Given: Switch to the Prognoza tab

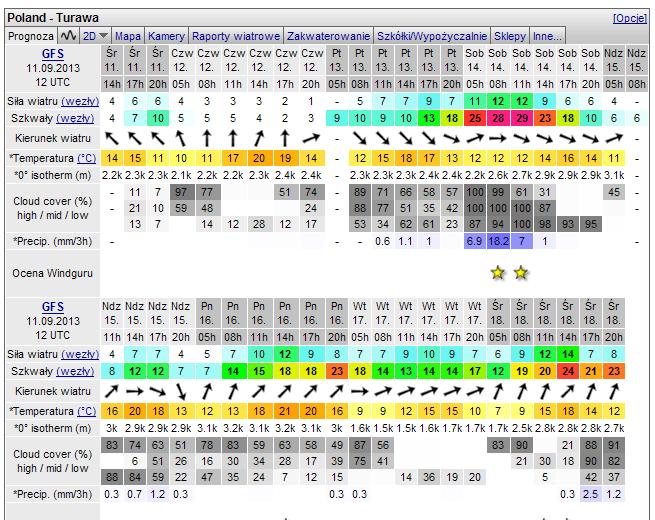Looking at the screenshot, I should [31, 36].
